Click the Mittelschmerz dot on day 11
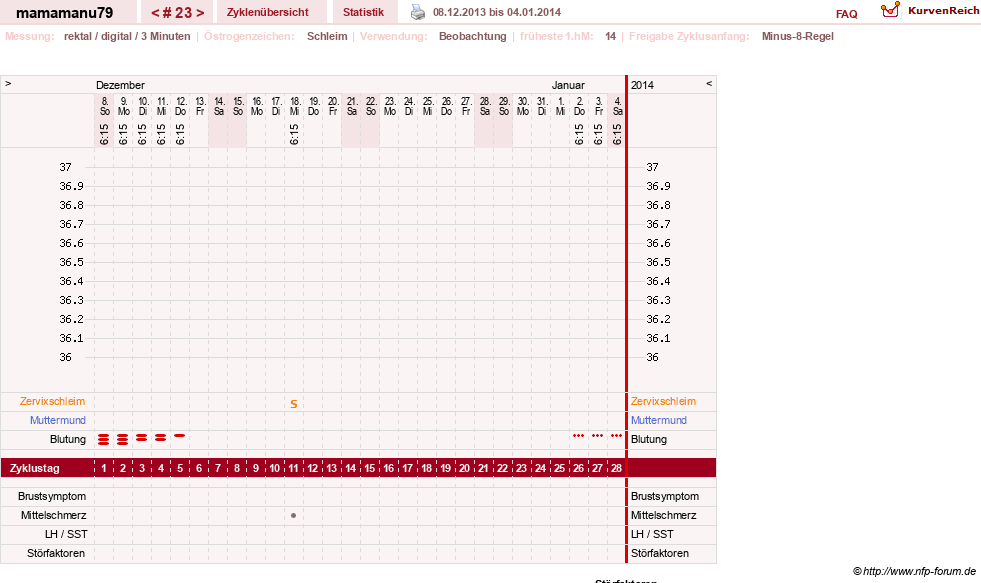The image size is (981, 583). [293, 515]
